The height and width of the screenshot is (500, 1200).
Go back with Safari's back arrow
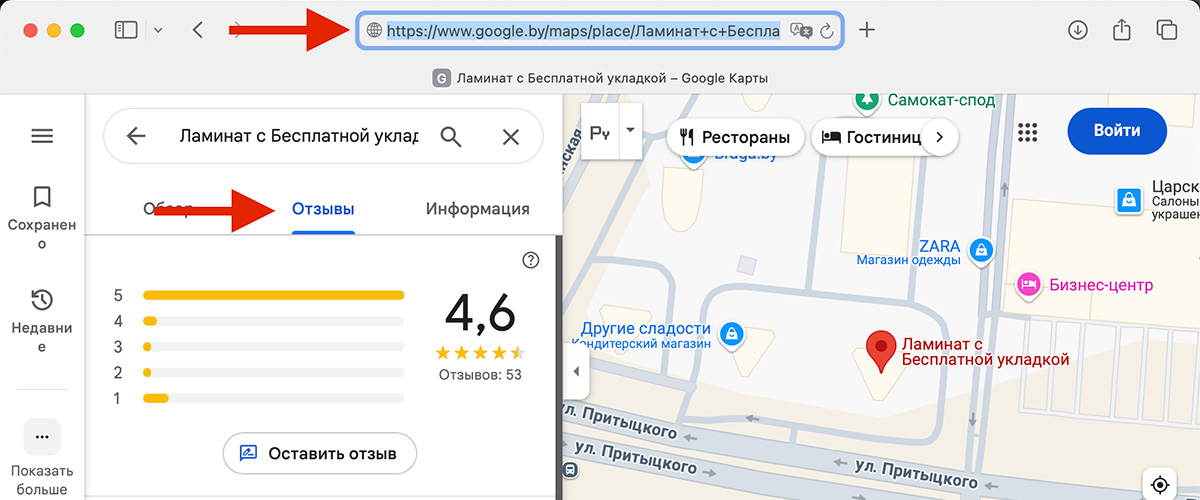[198, 30]
